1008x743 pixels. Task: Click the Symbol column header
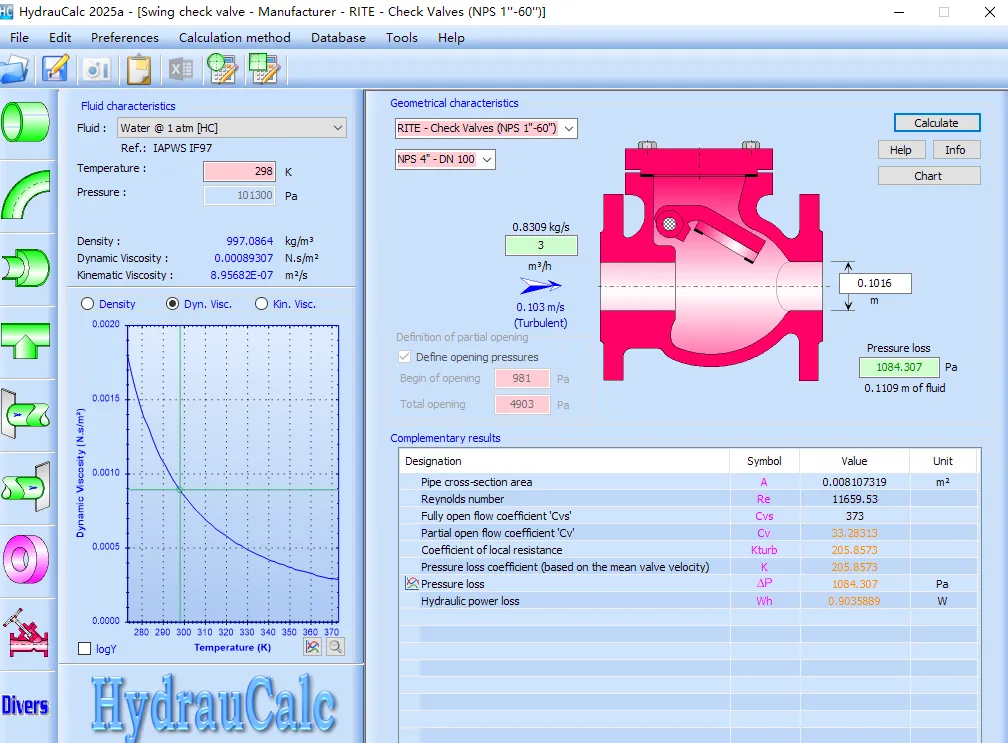[764, 461]
